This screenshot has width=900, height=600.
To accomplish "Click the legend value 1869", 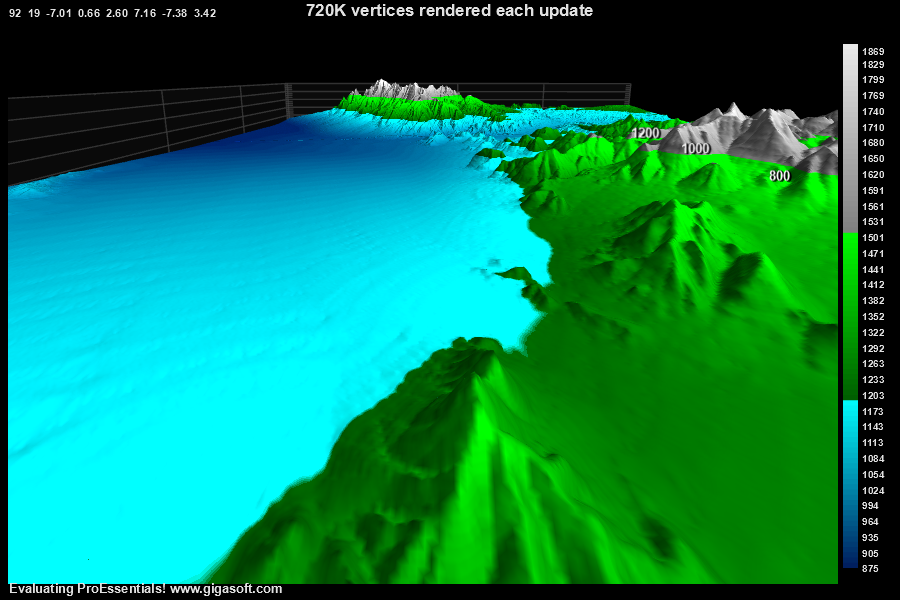I will 873,52.
